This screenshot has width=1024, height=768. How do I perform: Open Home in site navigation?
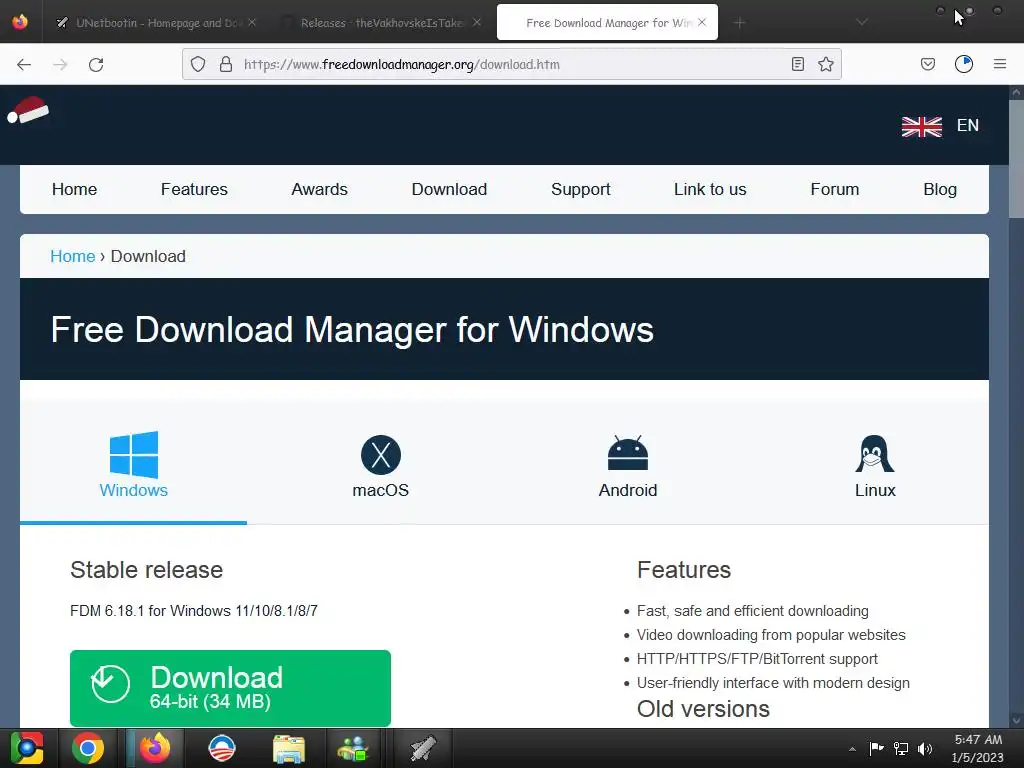(x=74, y=189)
